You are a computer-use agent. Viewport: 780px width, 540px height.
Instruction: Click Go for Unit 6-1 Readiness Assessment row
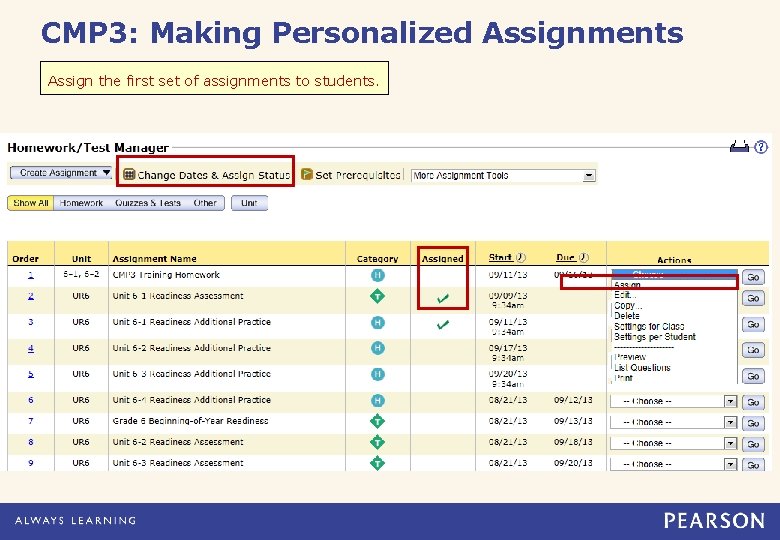tap(753, 298)
